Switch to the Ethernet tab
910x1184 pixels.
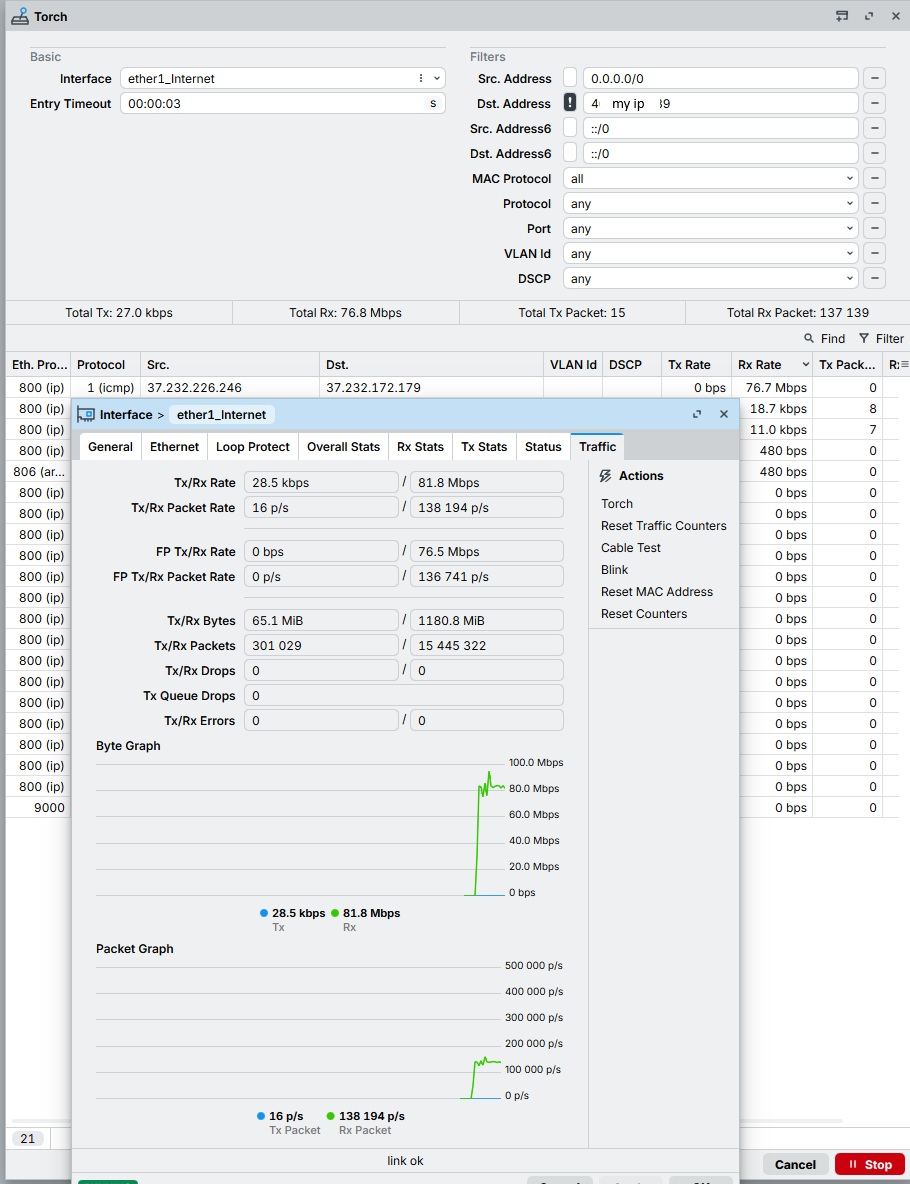click(174, 446)
